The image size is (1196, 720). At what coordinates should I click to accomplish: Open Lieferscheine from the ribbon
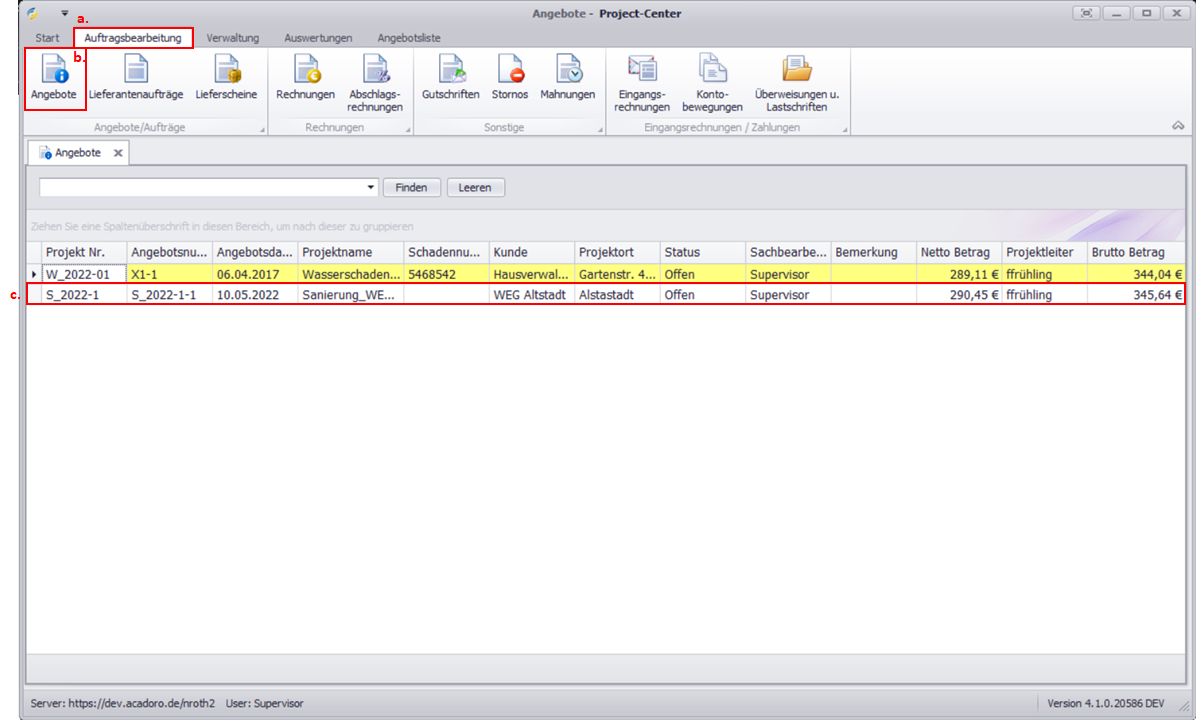(x=226, y=79)
